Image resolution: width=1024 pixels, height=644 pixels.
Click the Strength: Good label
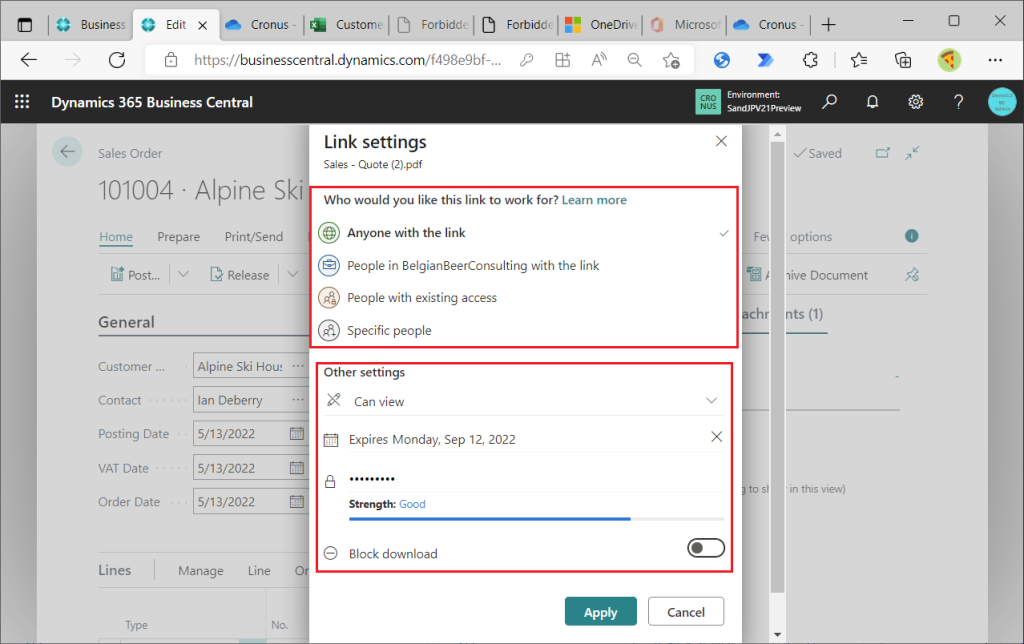(387, 504)
